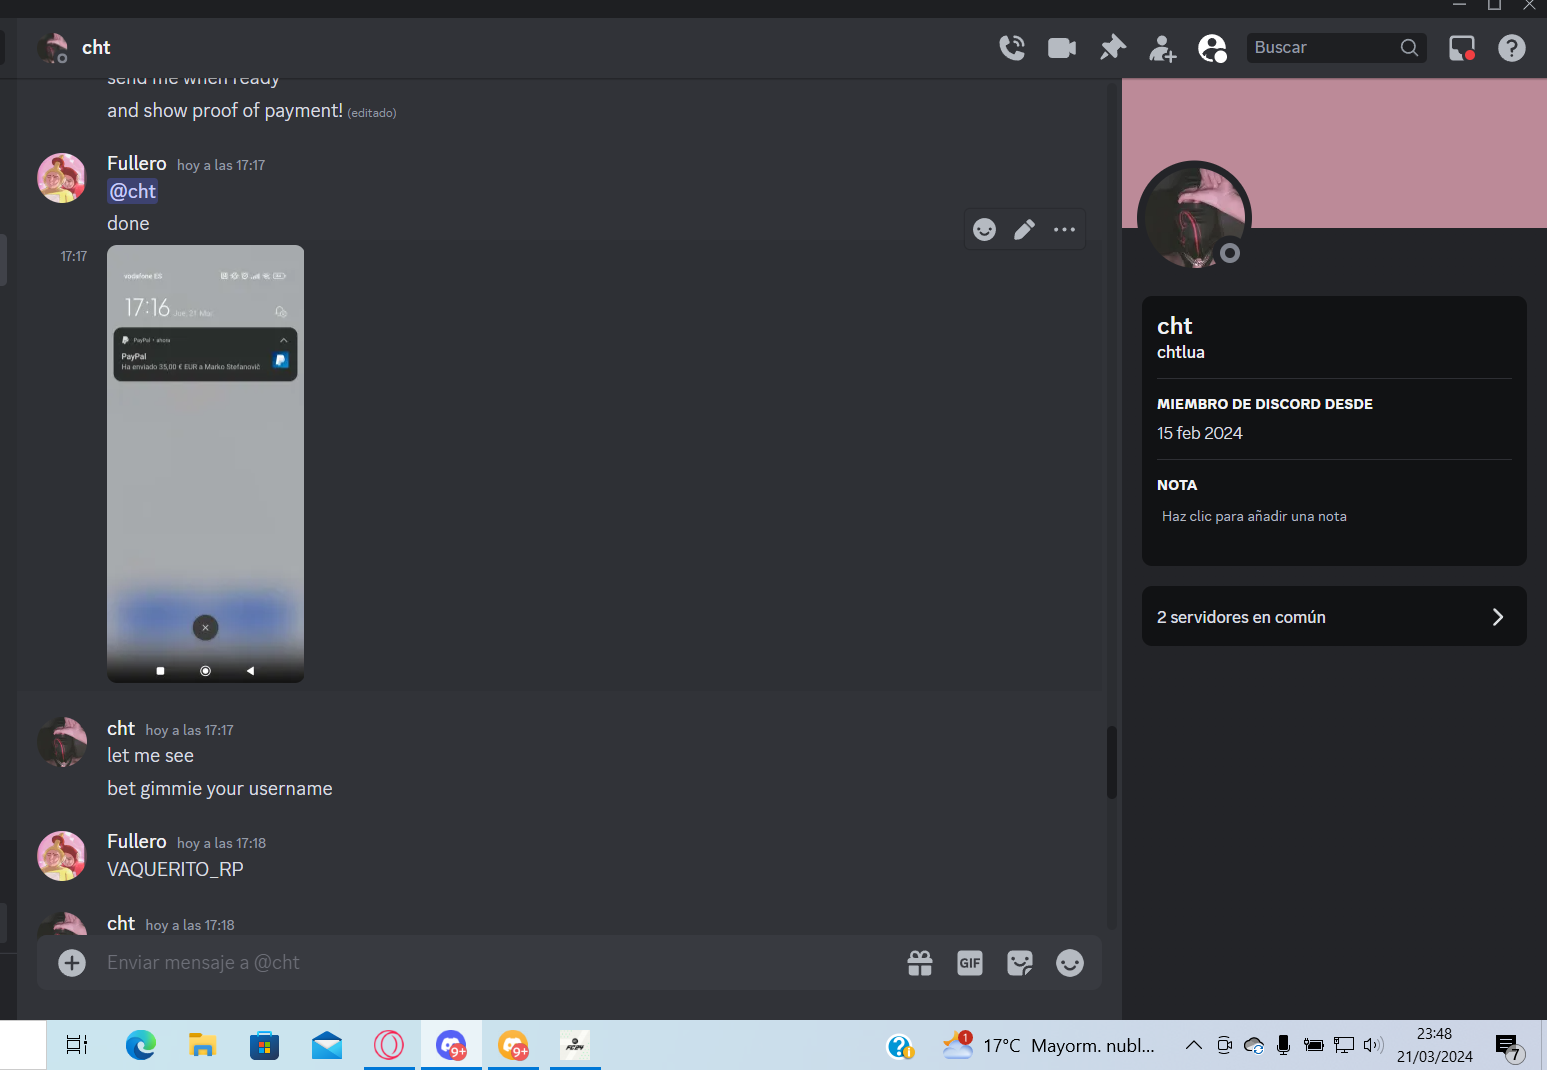1547x1070 pixels.
Task: Click the chat scrollbar thumb
Action: pyautogui.click(x=1111, y=762)
